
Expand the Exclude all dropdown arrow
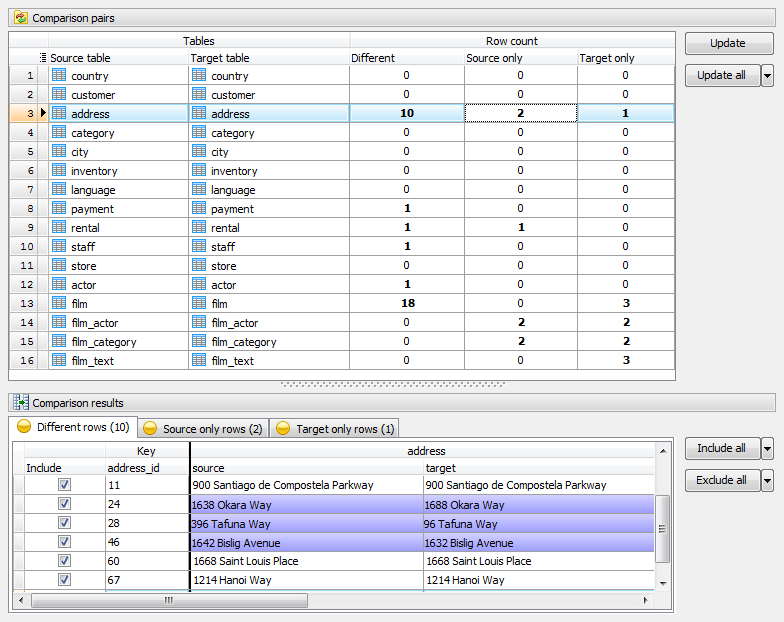pyautogui.click(x=767, y=481)
